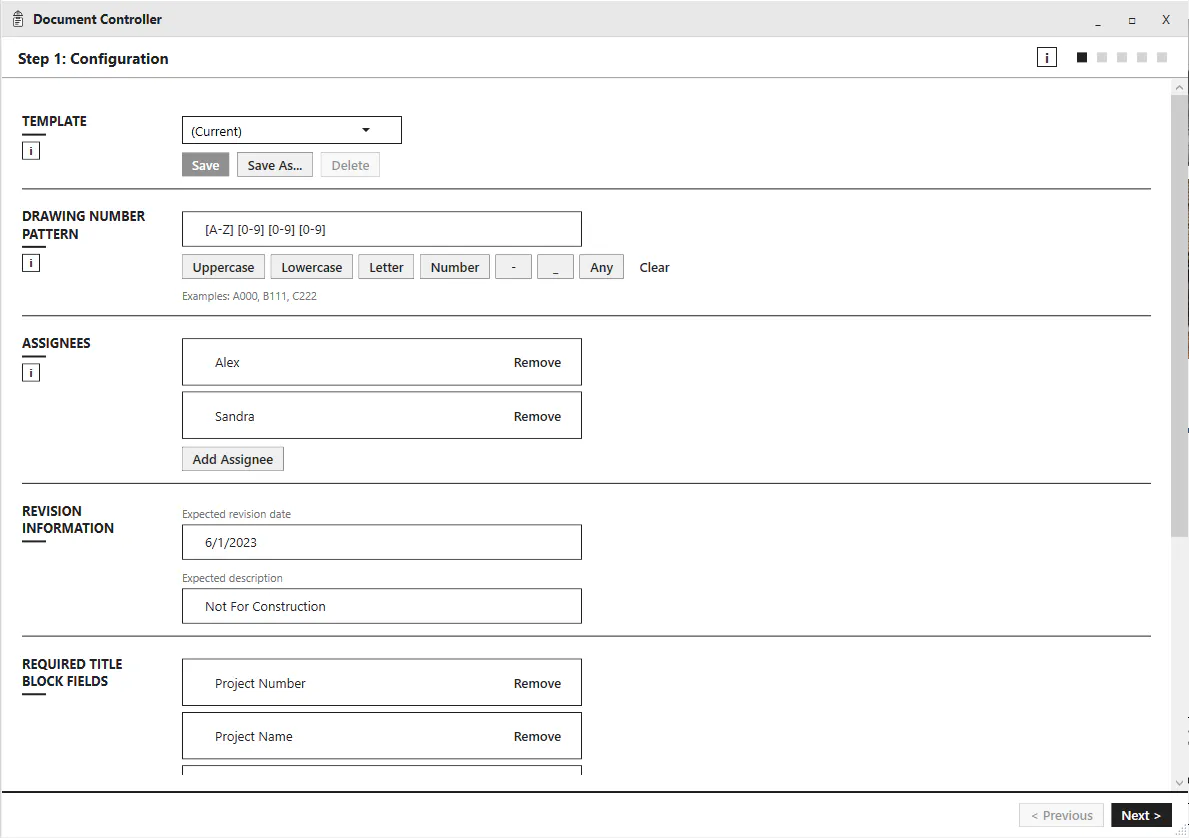Open the (Current) template dropdown
Screen dimensions: 1189x838
click(292, 130)
